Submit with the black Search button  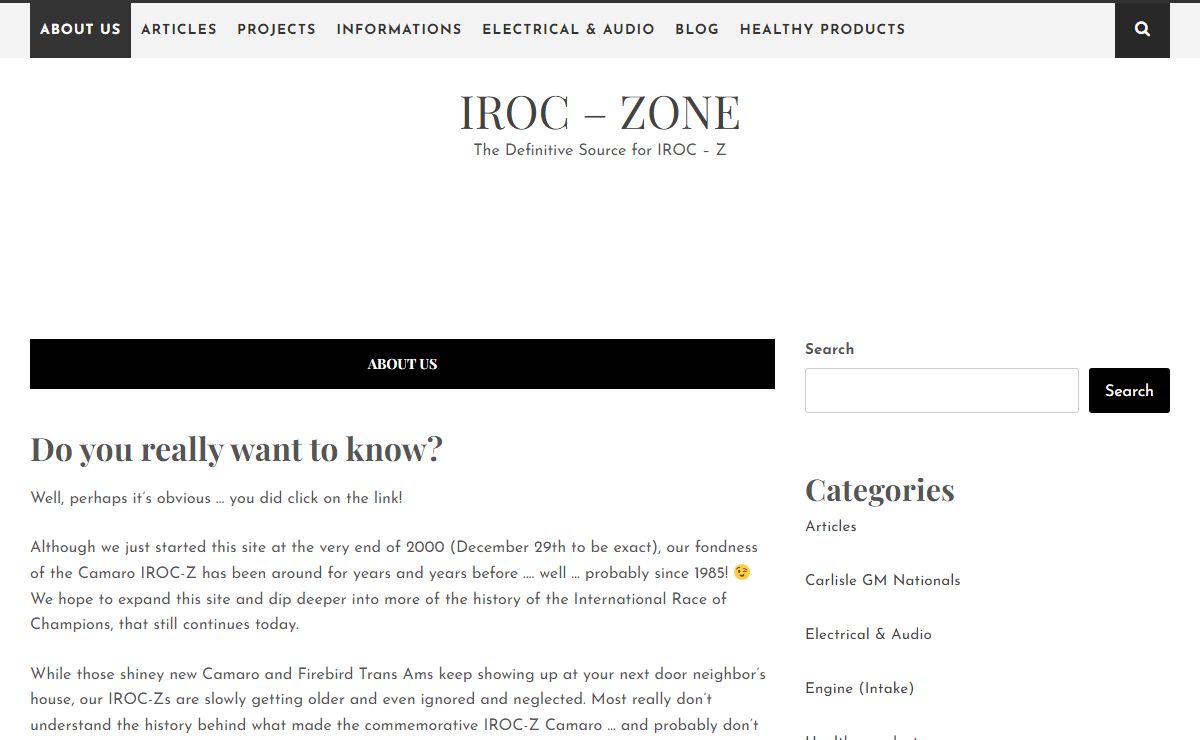pos(1129,391)
